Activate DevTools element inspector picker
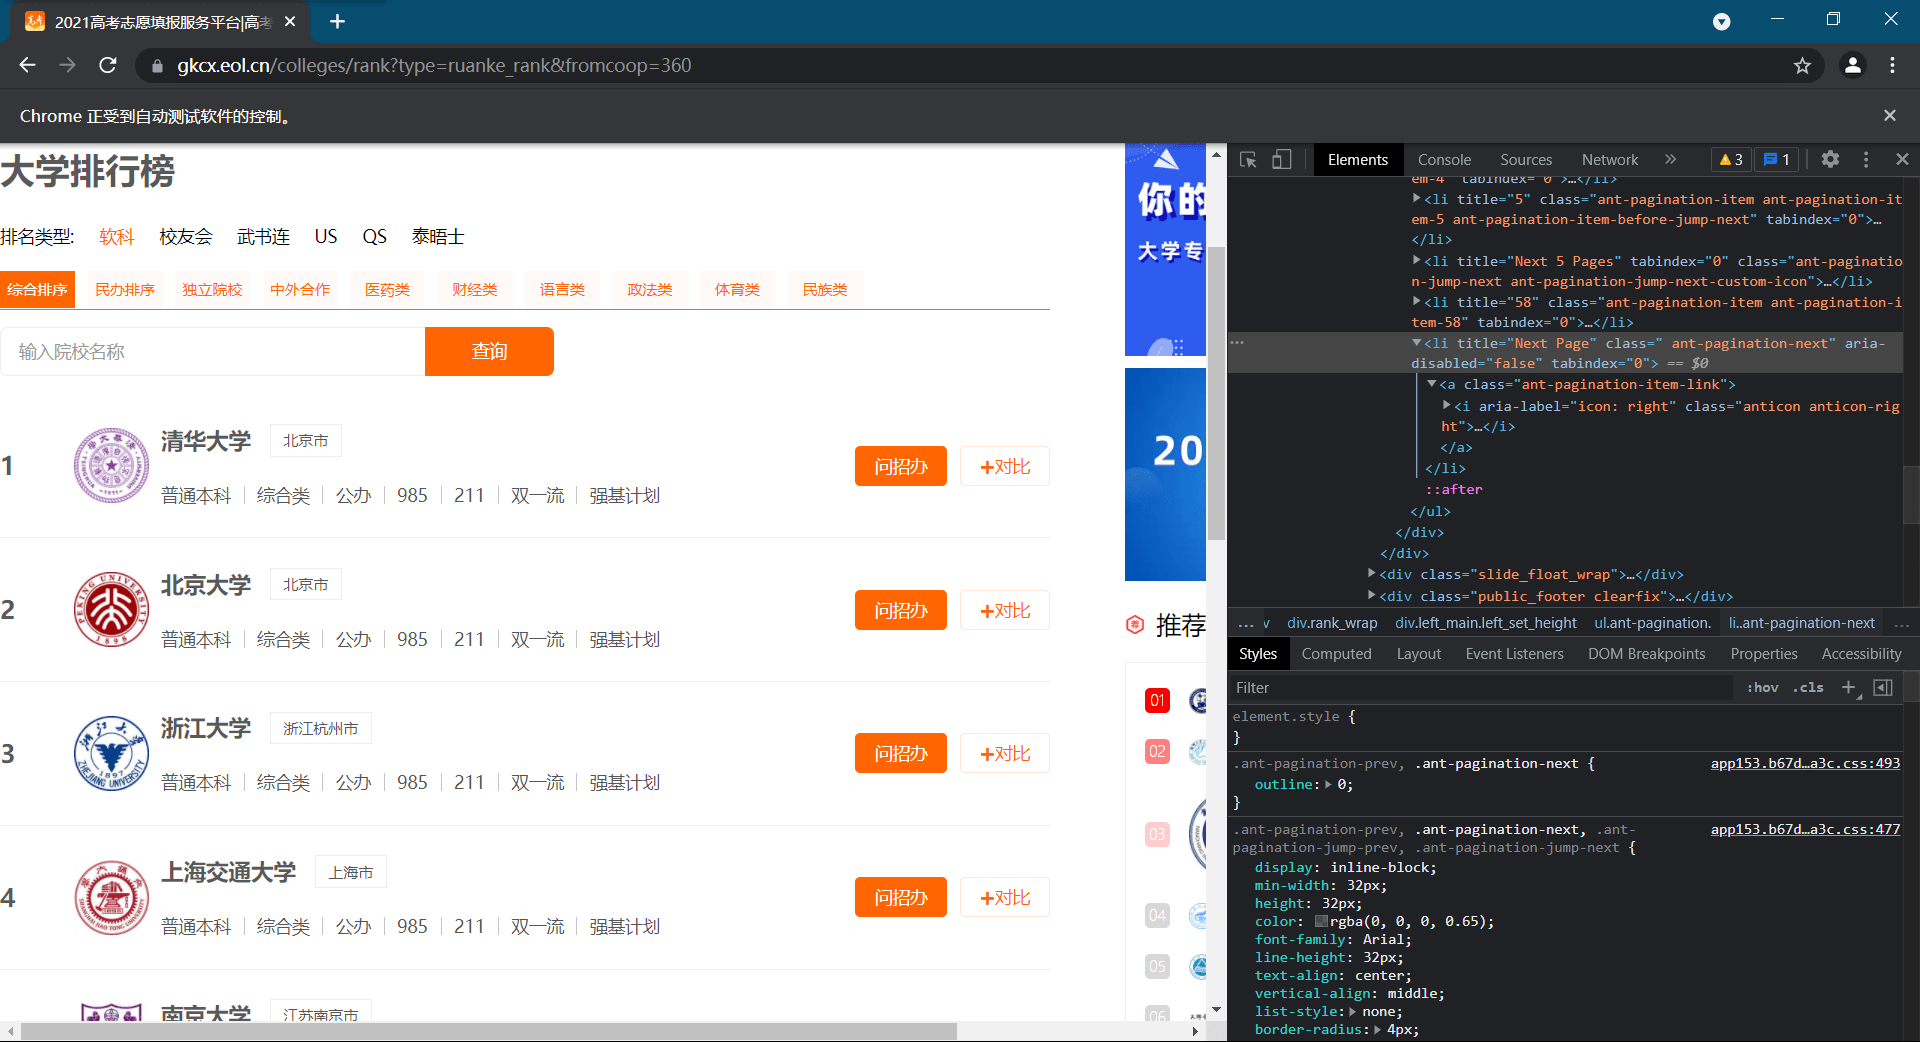The height and width of the screenshot is (1042, 1920). pos(1248,160)
